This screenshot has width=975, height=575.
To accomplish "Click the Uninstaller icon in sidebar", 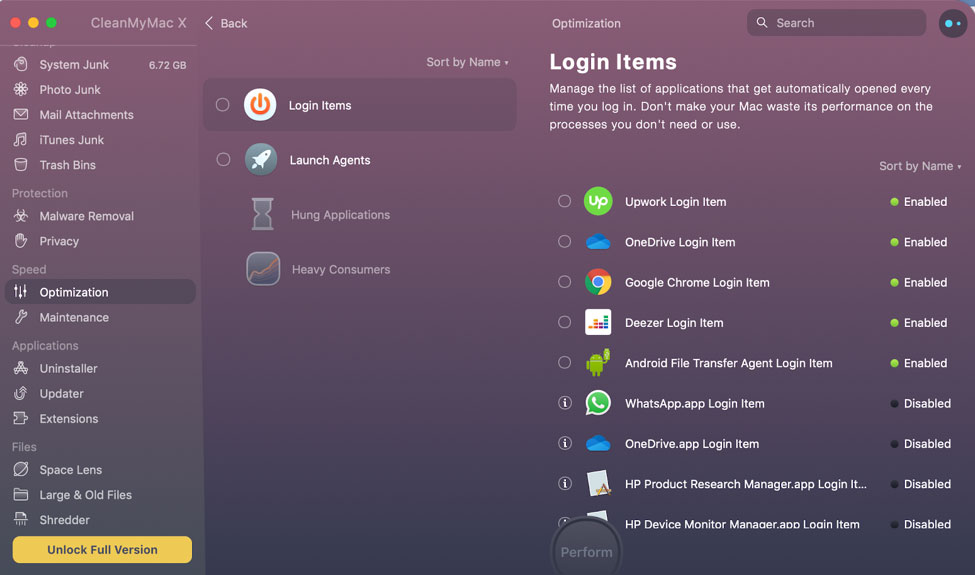I will (21, 368).
